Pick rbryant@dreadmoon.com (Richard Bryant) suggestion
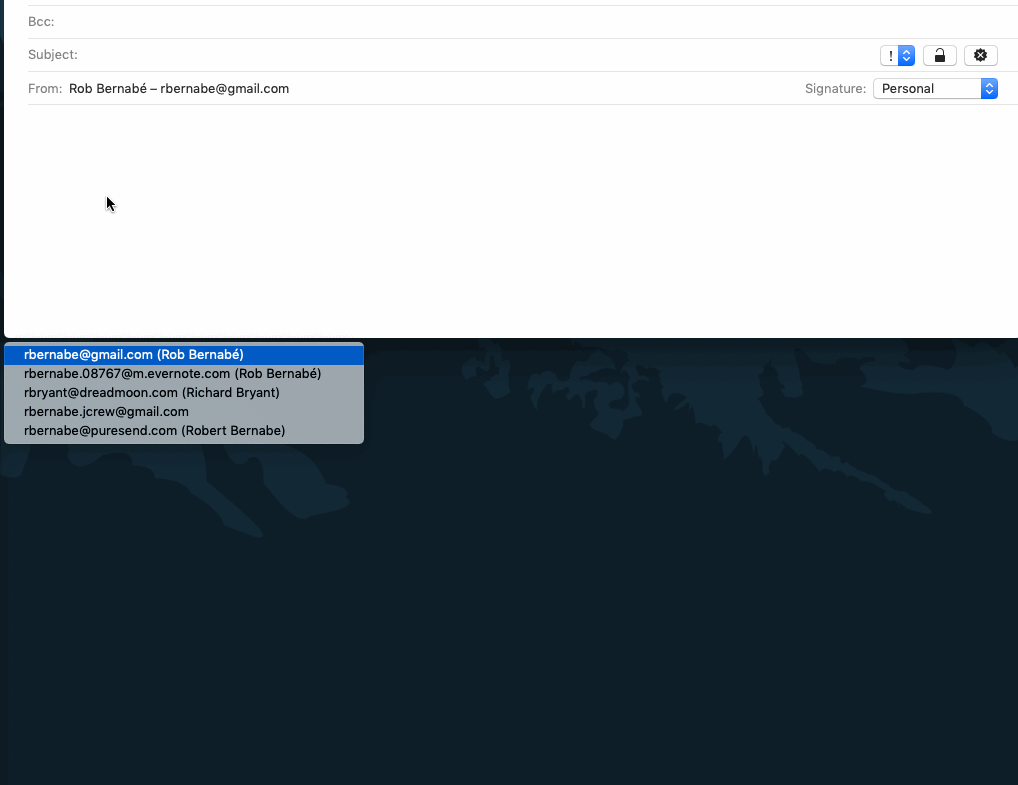Screen dimensions: 1018x785 [x=184, y=393]
